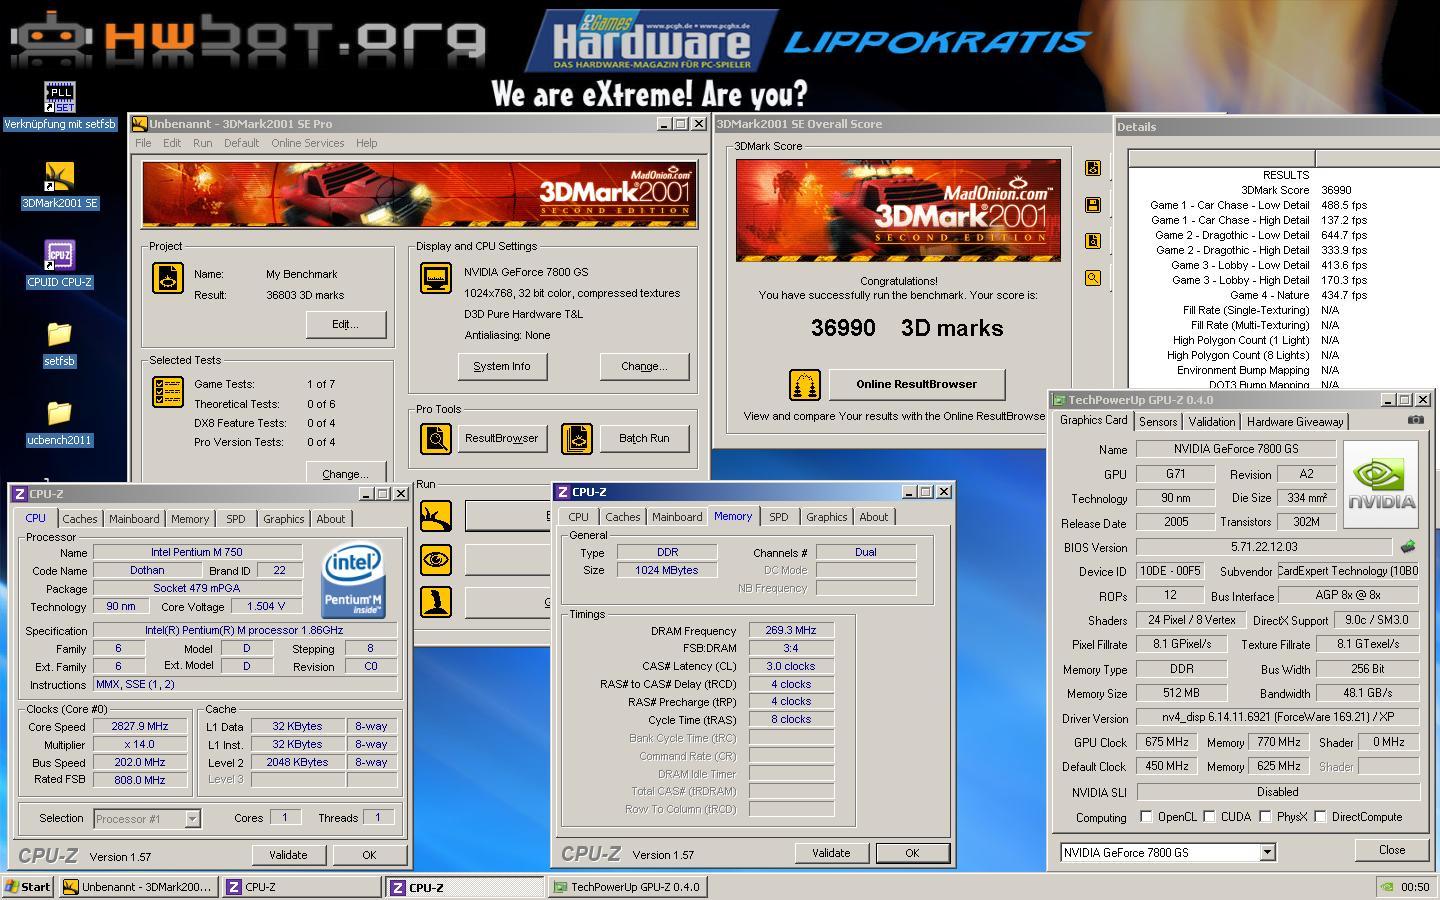Click the Windows Start button
The width and height of the screenshot is (1440, 900).
pos(28,887)
